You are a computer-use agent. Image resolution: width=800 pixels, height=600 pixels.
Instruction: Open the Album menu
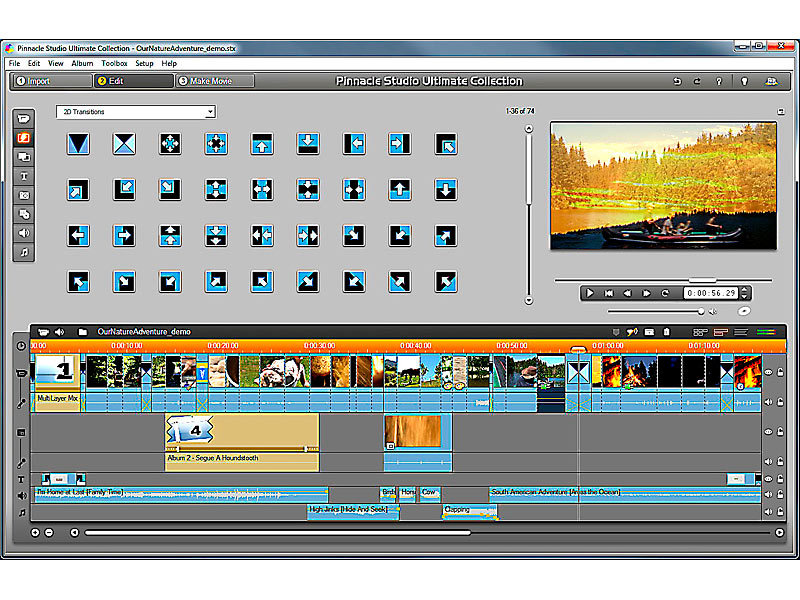click(x=82, y=63)
